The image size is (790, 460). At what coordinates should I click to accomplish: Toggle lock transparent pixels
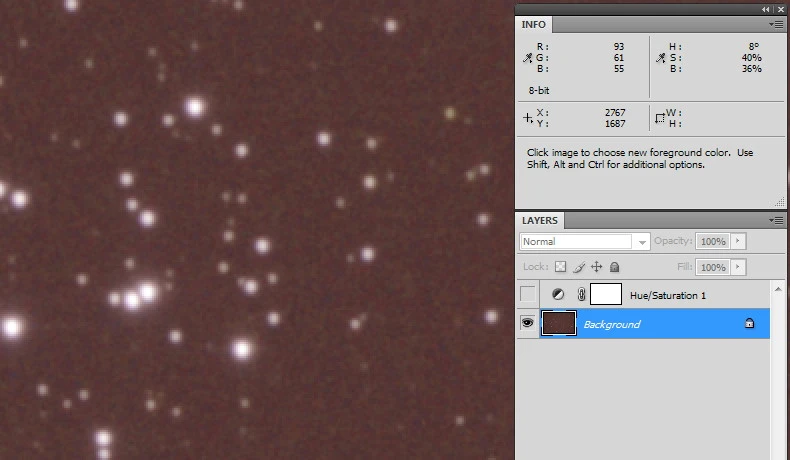(x=560, y=267)
